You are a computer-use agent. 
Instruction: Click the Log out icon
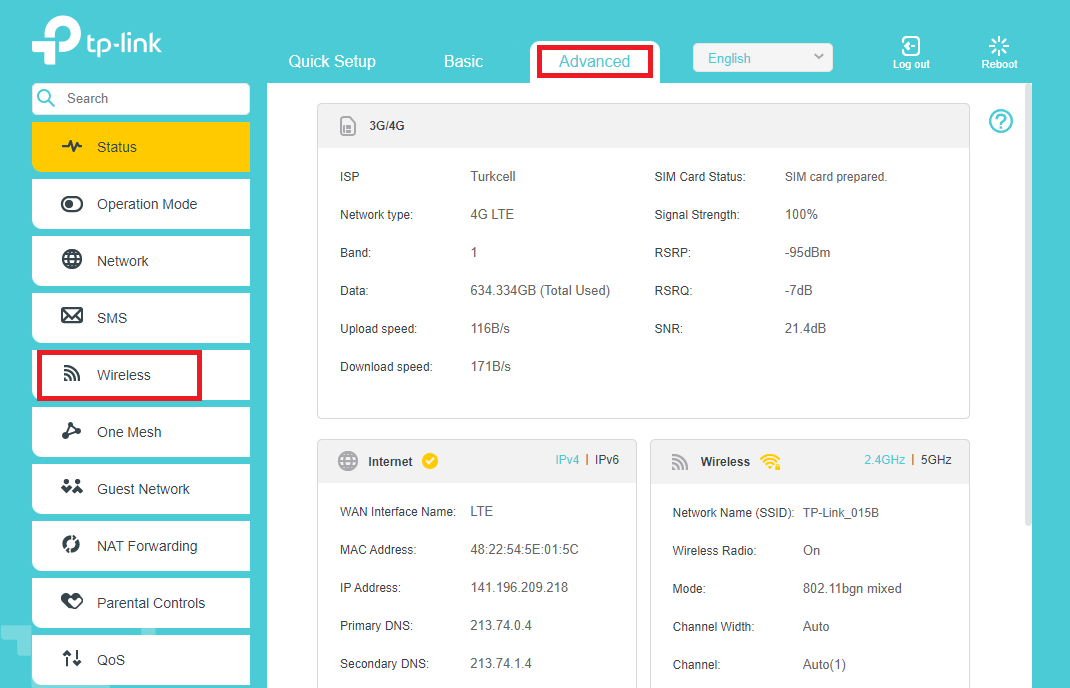[x=910, y=46]
